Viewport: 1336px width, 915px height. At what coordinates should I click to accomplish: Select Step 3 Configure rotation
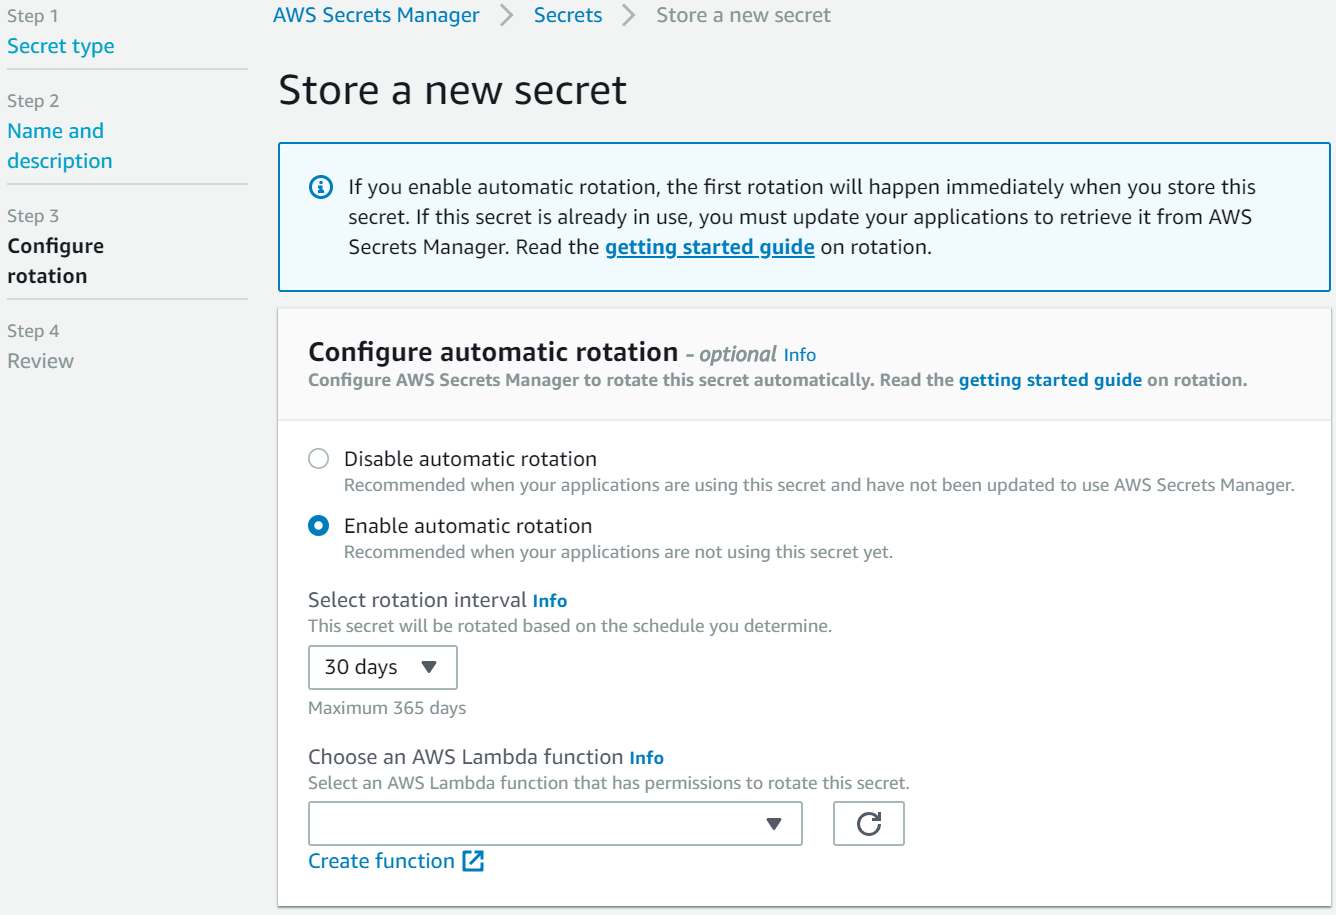(55, 261)
